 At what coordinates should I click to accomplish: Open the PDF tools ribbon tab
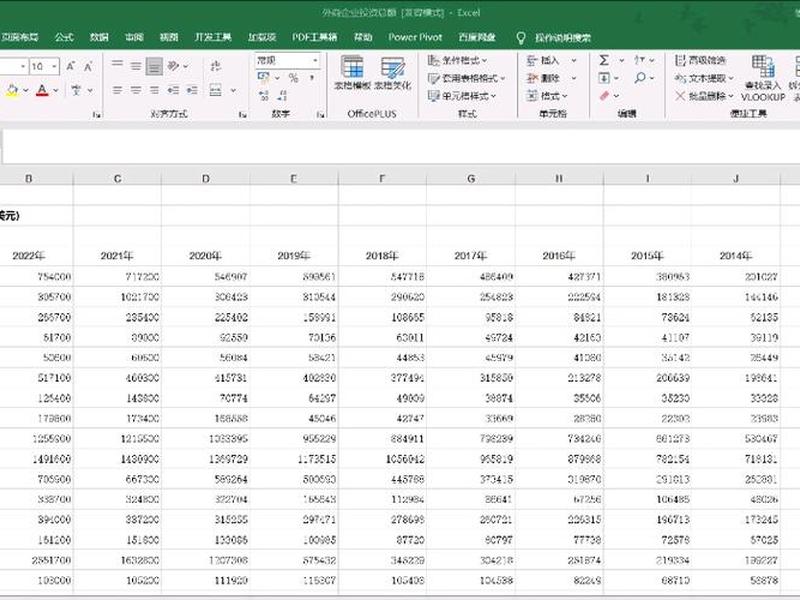[x=314, y=37]
